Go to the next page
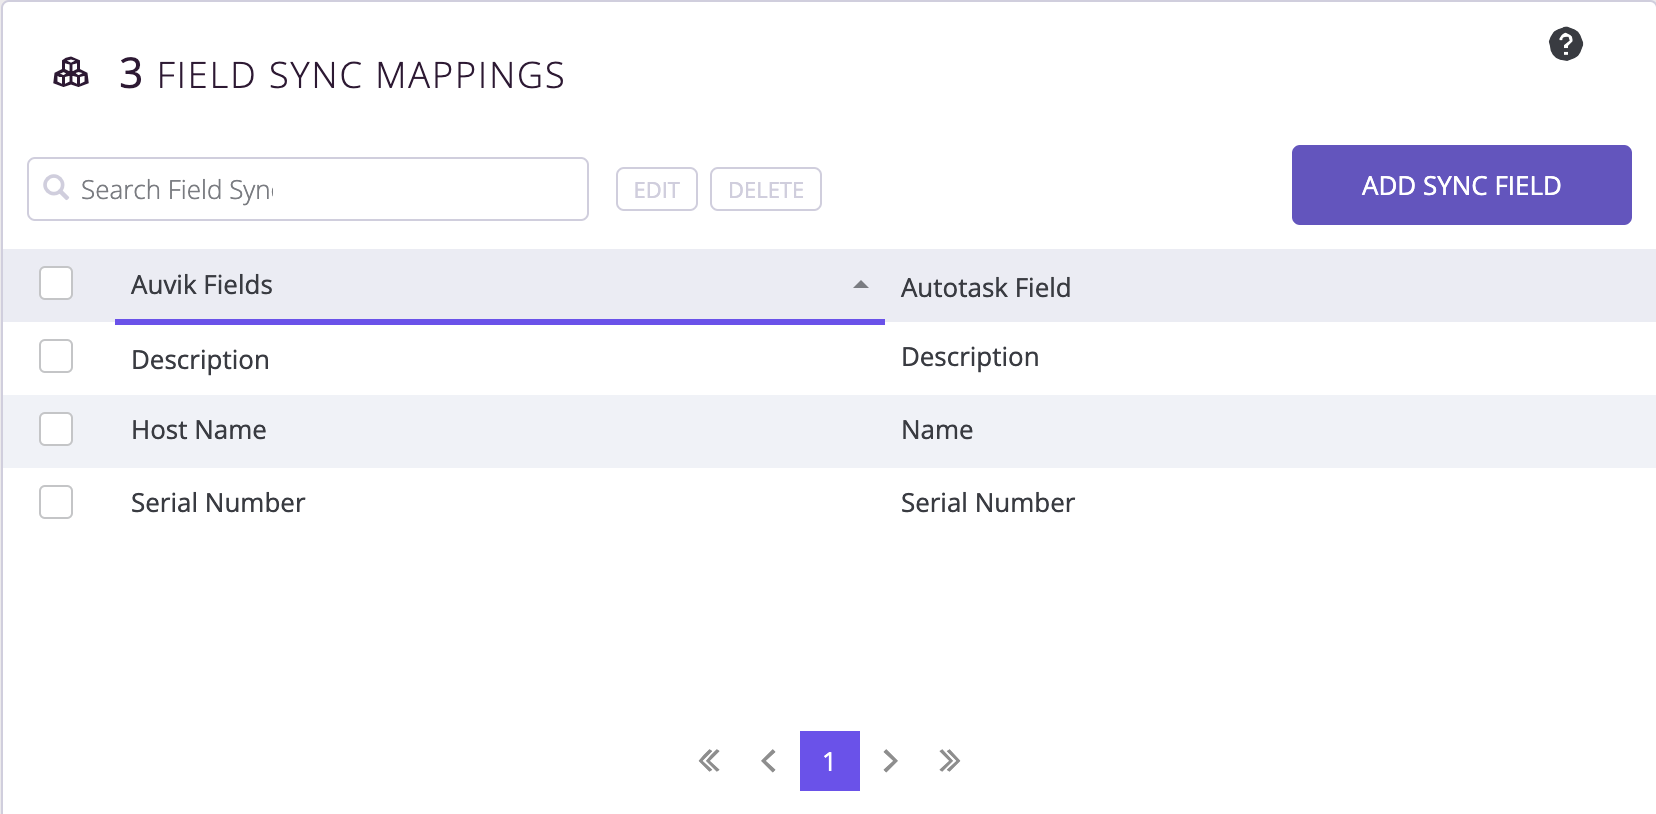Image resolution: width=1656 pixels, height=814 pixels. (890, 761)
